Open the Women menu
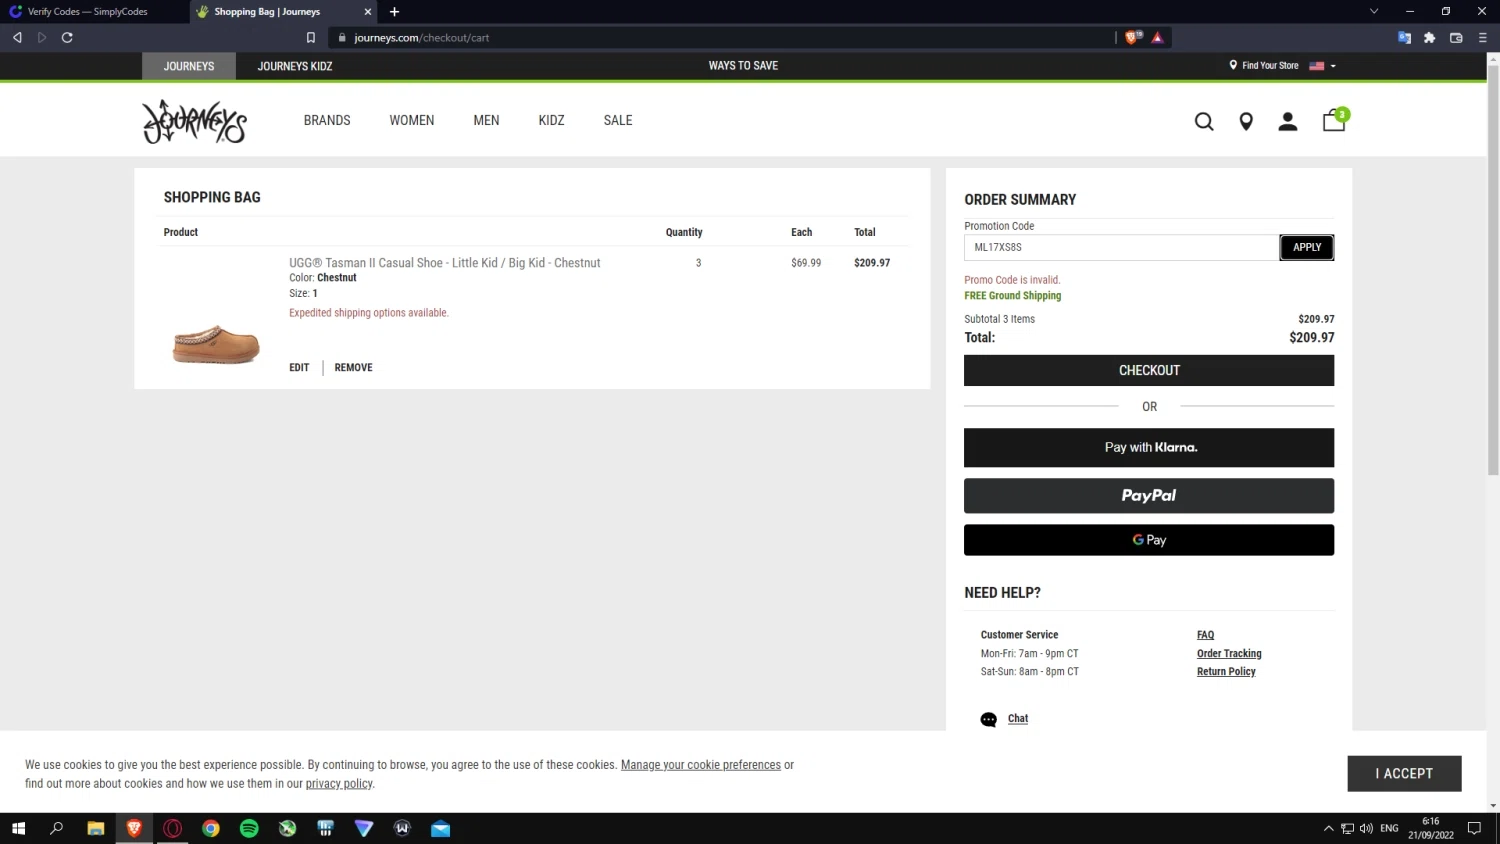 (412, 120)
